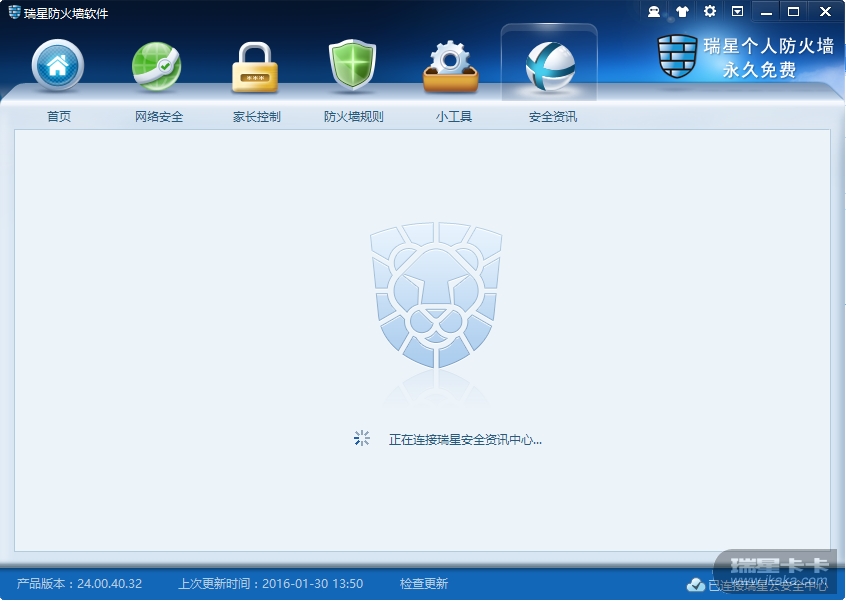Click the 瑞星个人防火墙 brick shield logo
The width and height of the screenshot is (846, 601).
[x=678, y=56]
